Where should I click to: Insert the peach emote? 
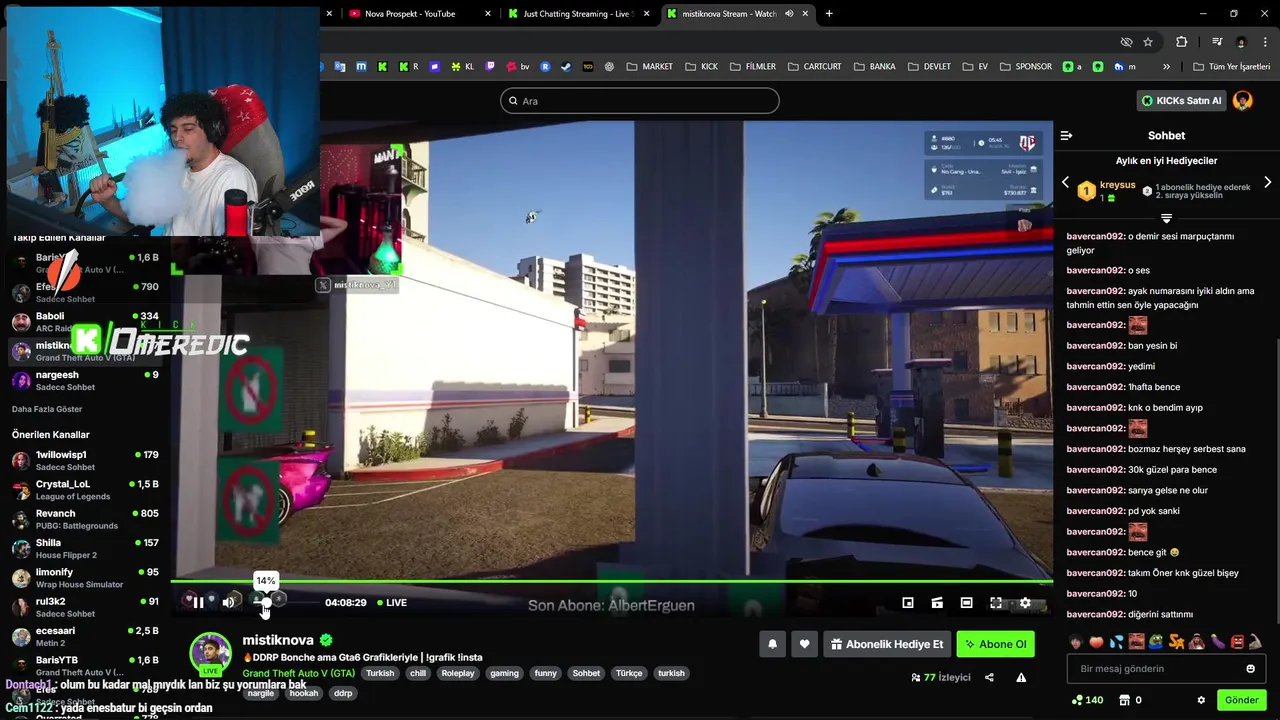click(1097, 641)
